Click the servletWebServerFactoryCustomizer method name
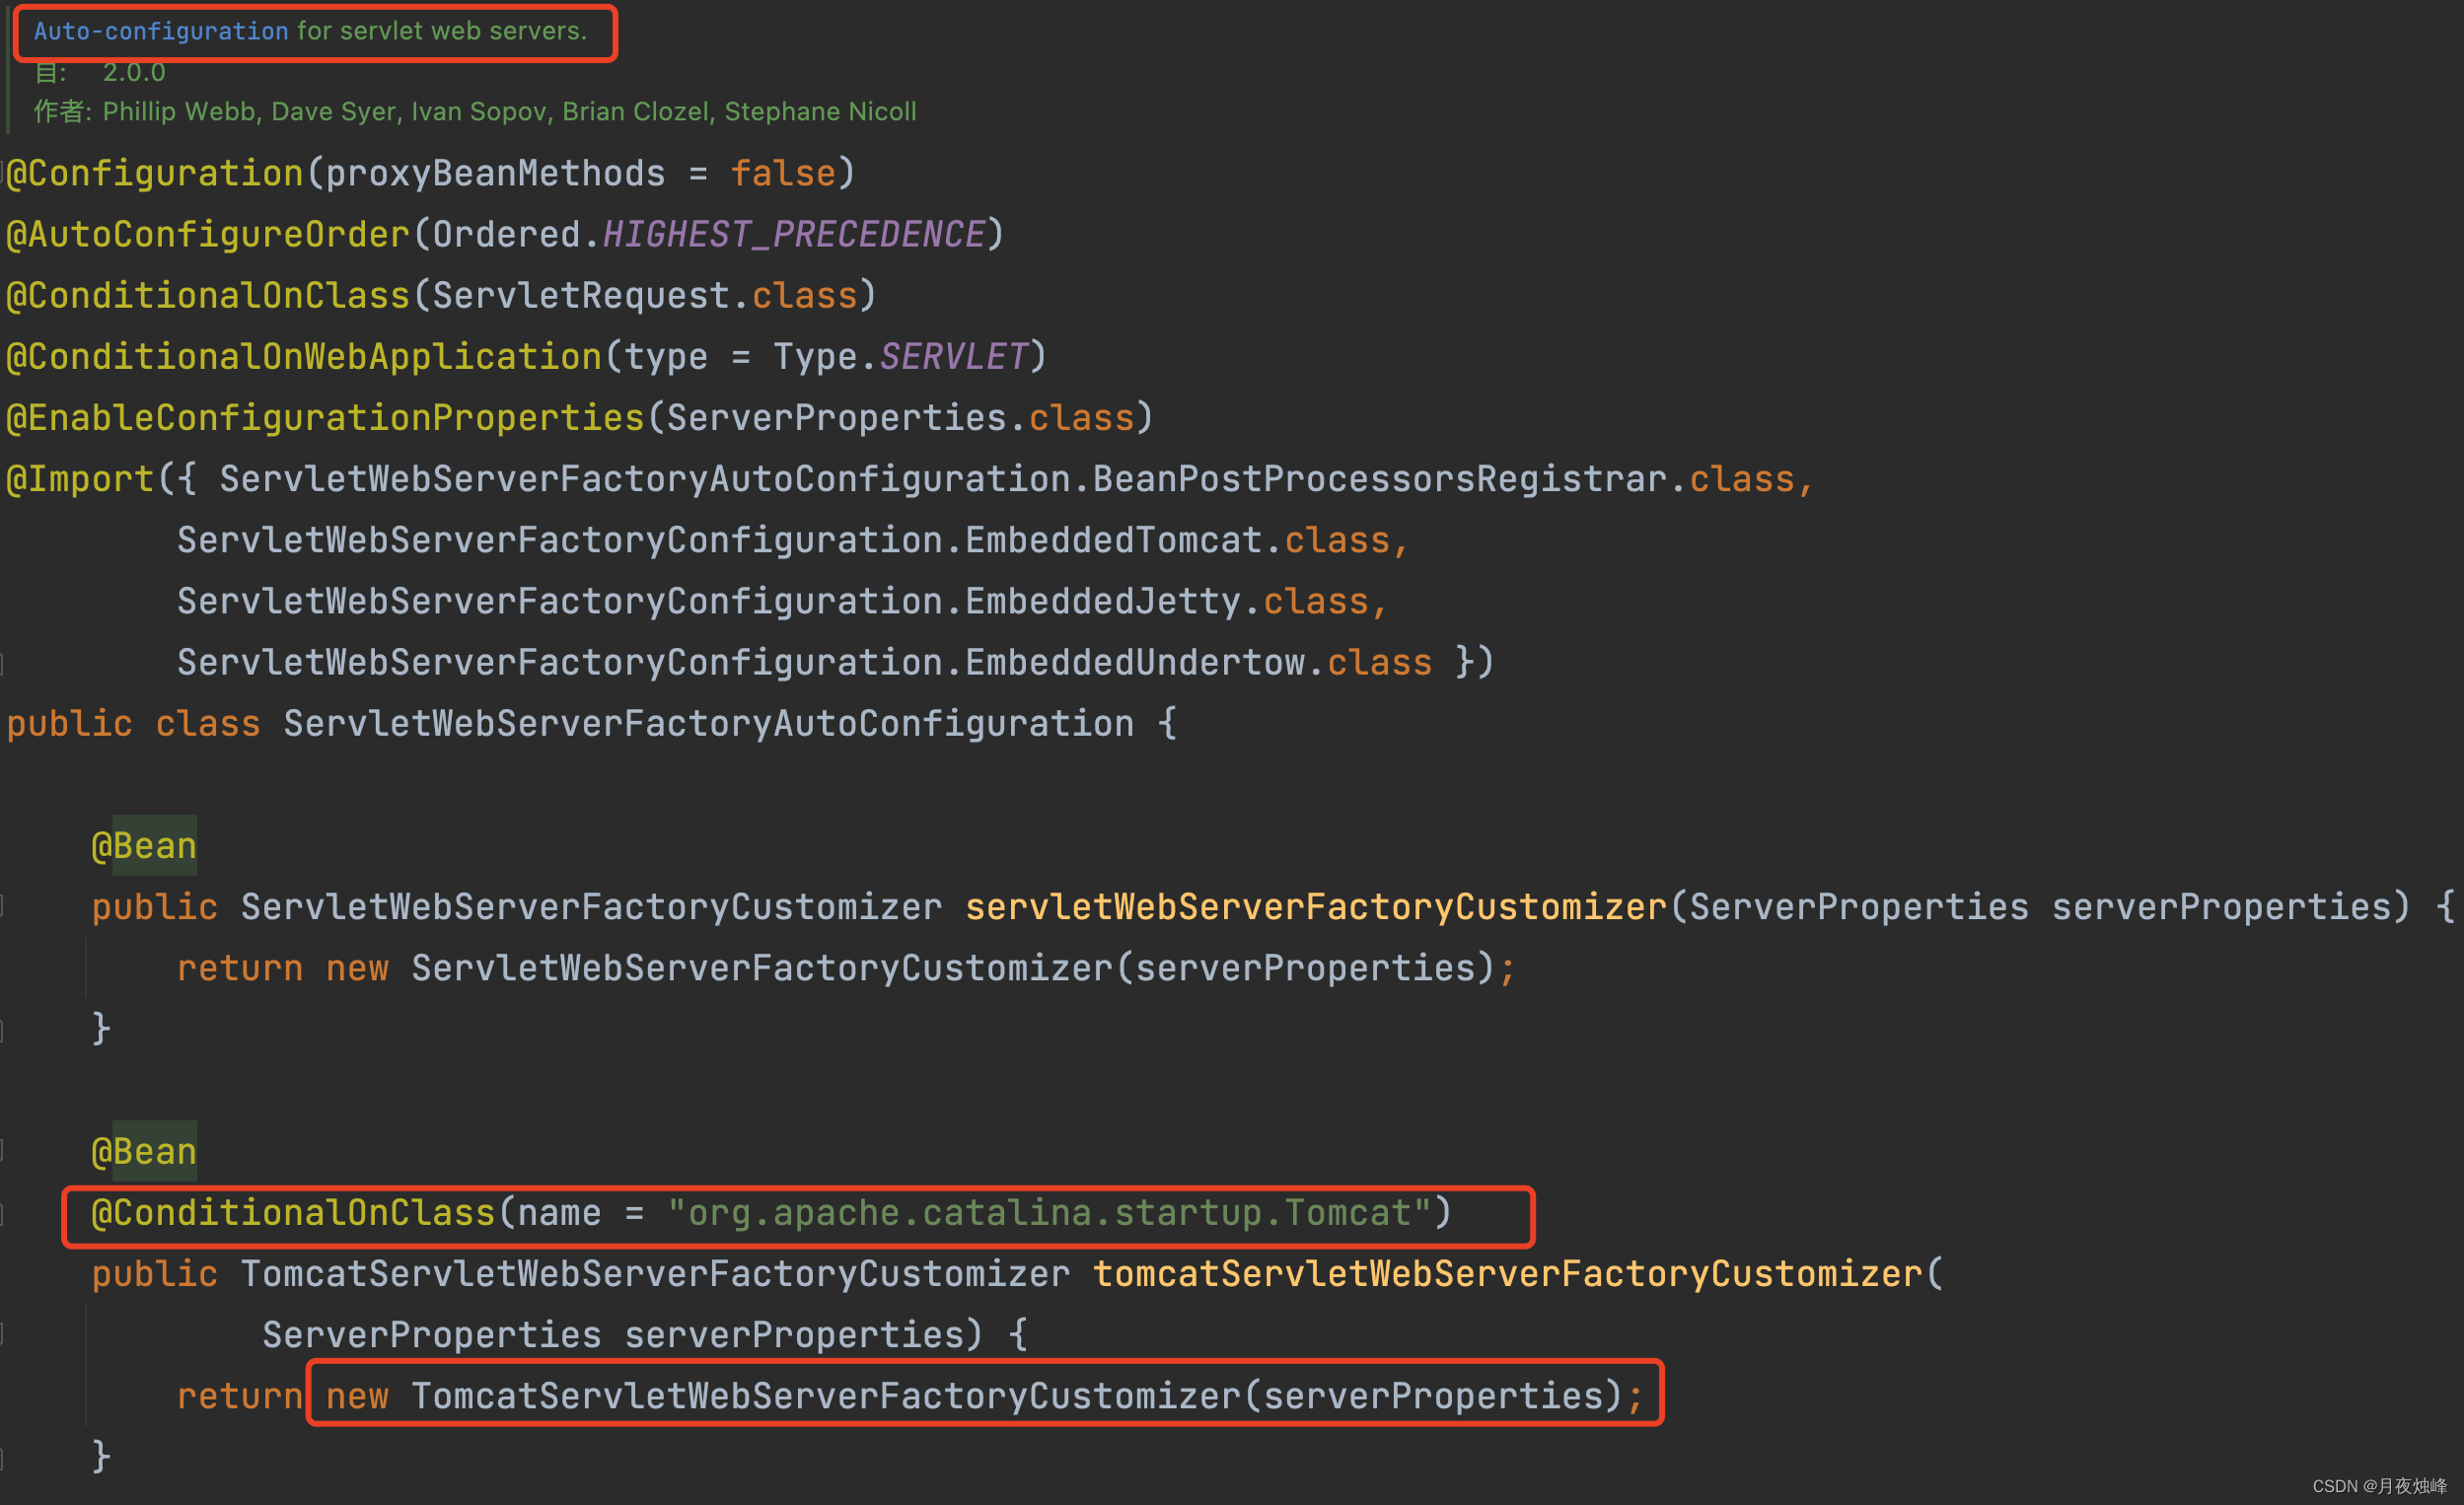The height and width of the screenshot is (1505, 2464). 1316,907
